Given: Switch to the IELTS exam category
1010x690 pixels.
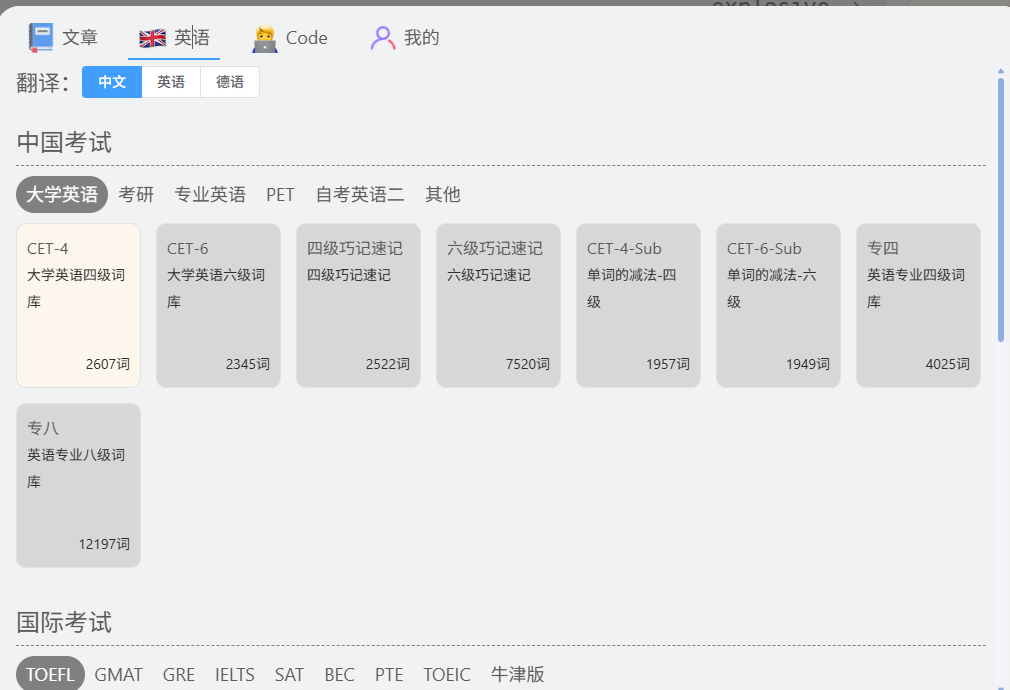Looking at the screenshot, I should tap(234, 675).
